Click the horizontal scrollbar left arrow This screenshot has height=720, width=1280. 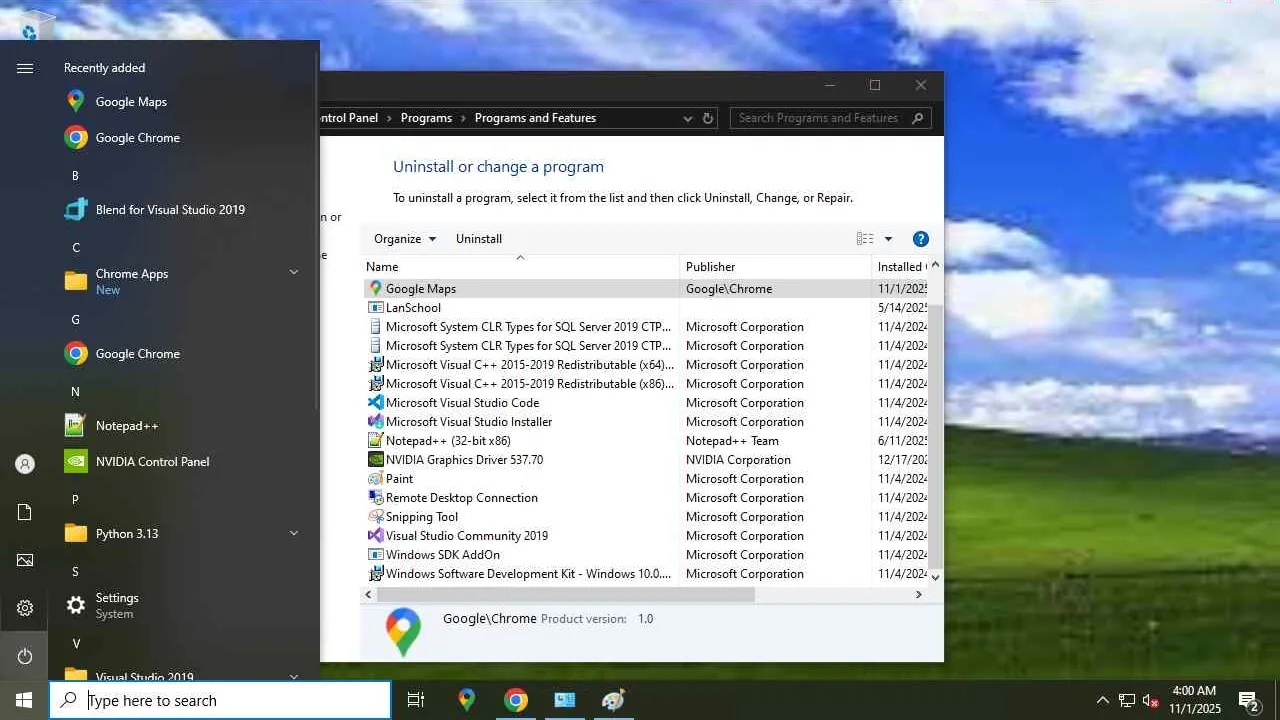[369, 594]
